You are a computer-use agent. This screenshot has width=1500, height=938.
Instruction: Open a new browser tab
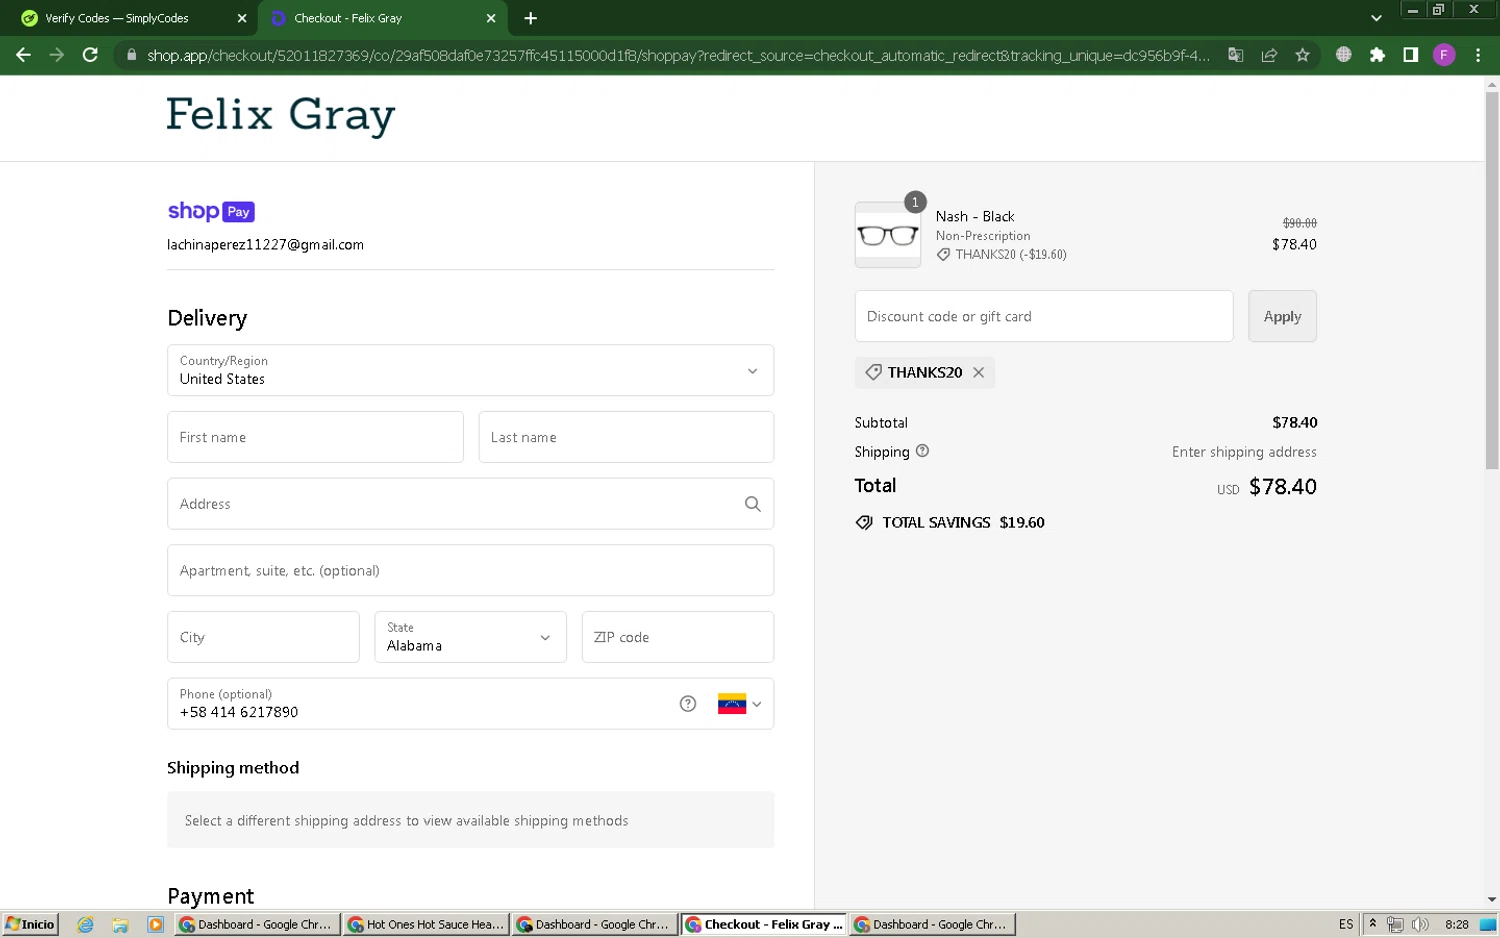coord(530,18)
